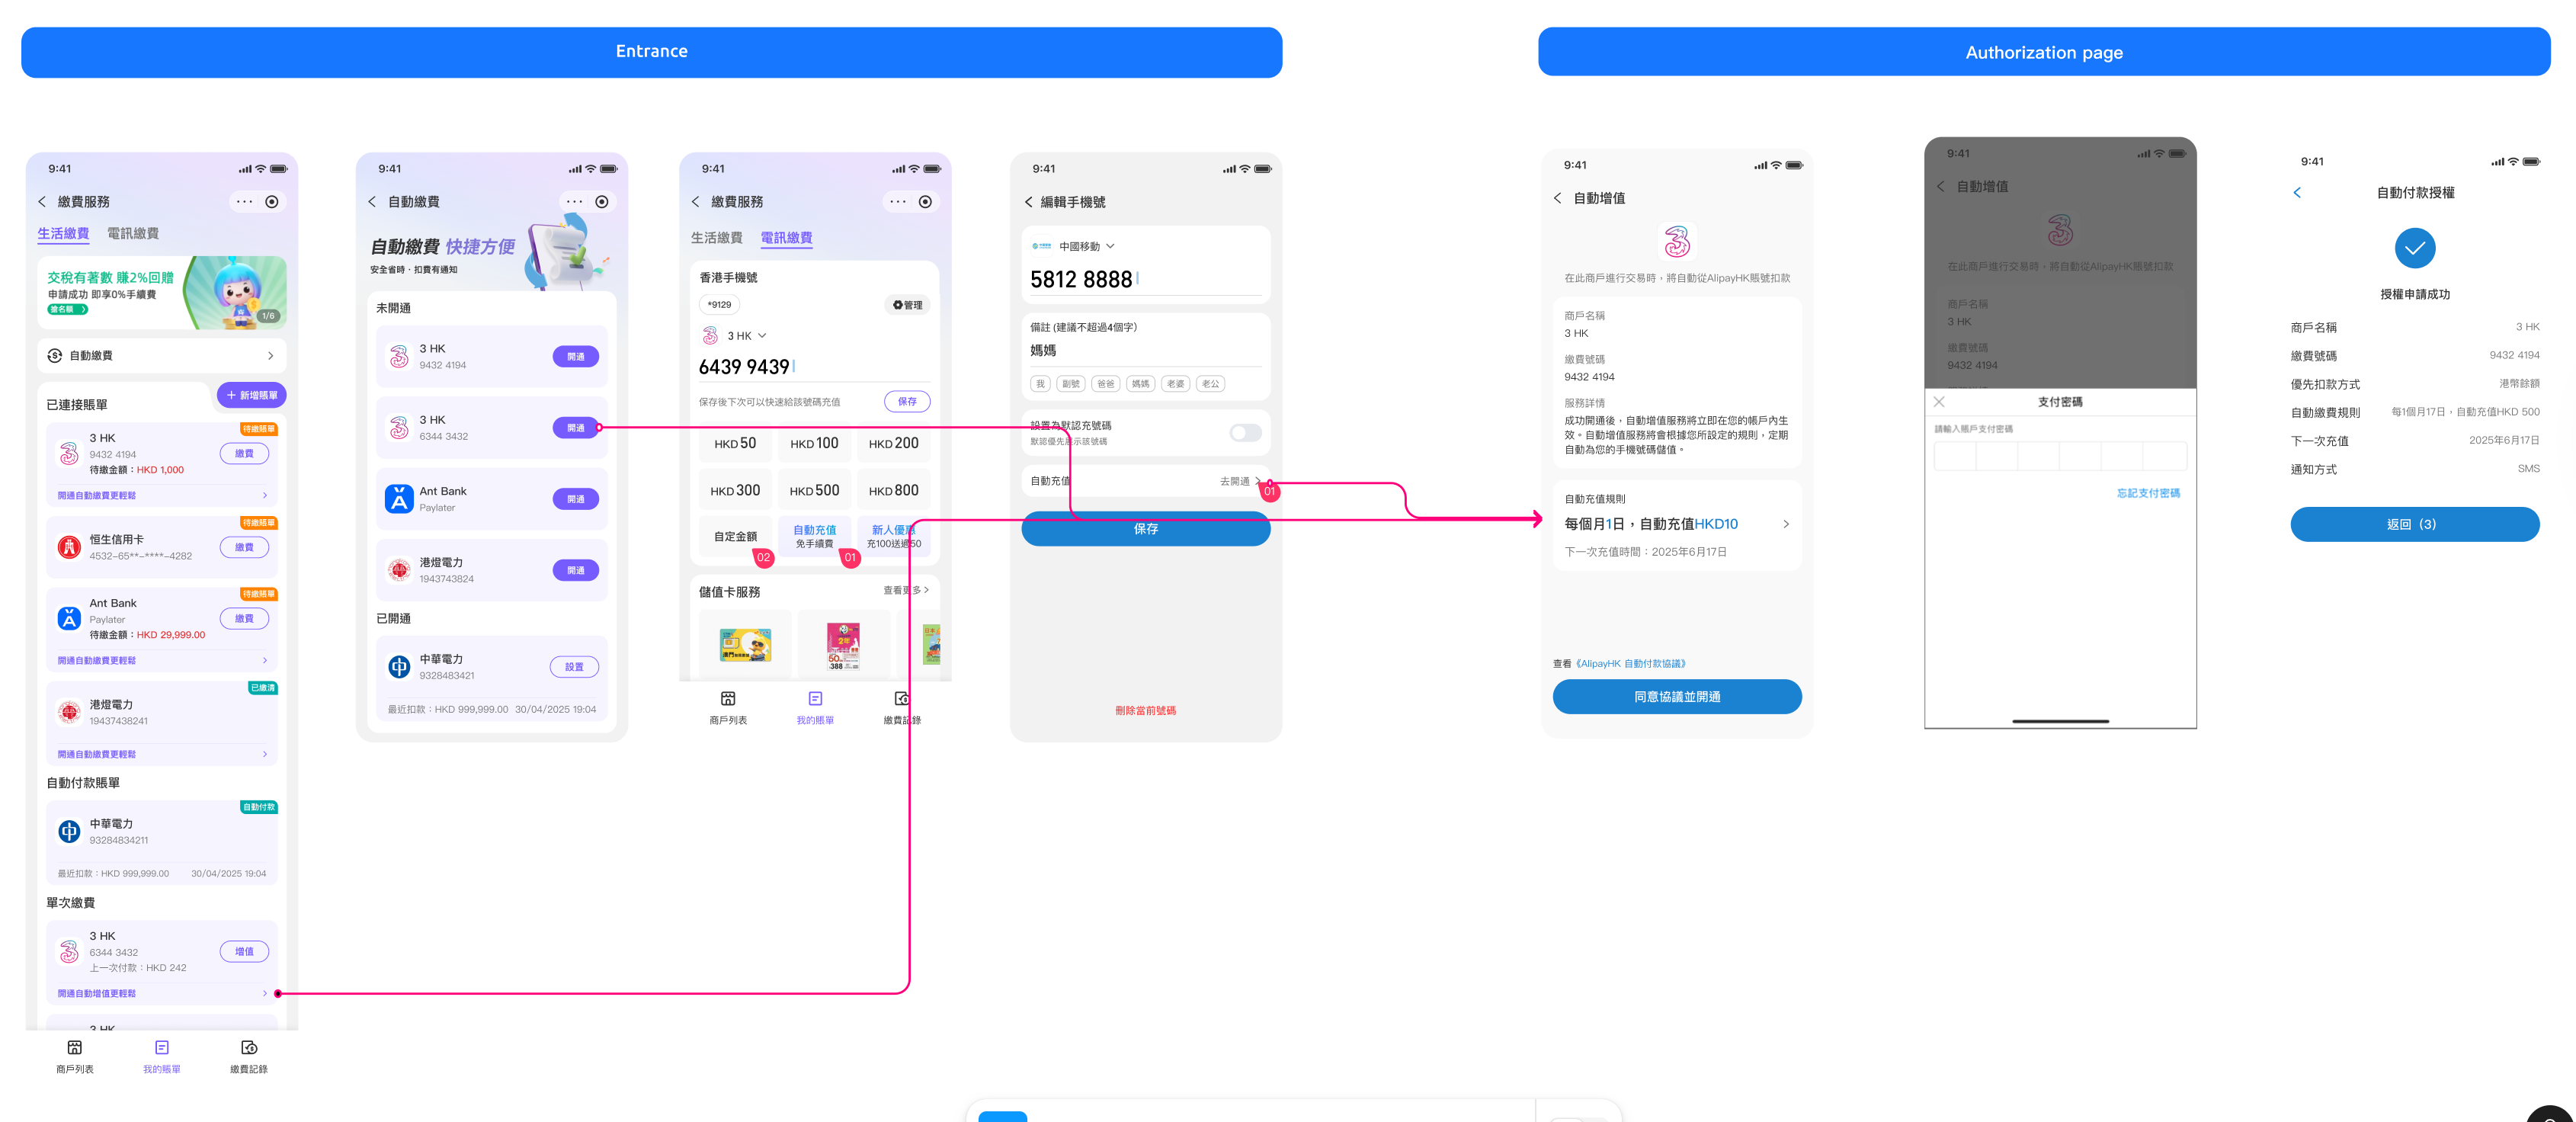The image size is (2576, 1122).
Task: Tap 繳費記錄 icon below the 單次繳費 list
Action: (x=249, y=1048)
